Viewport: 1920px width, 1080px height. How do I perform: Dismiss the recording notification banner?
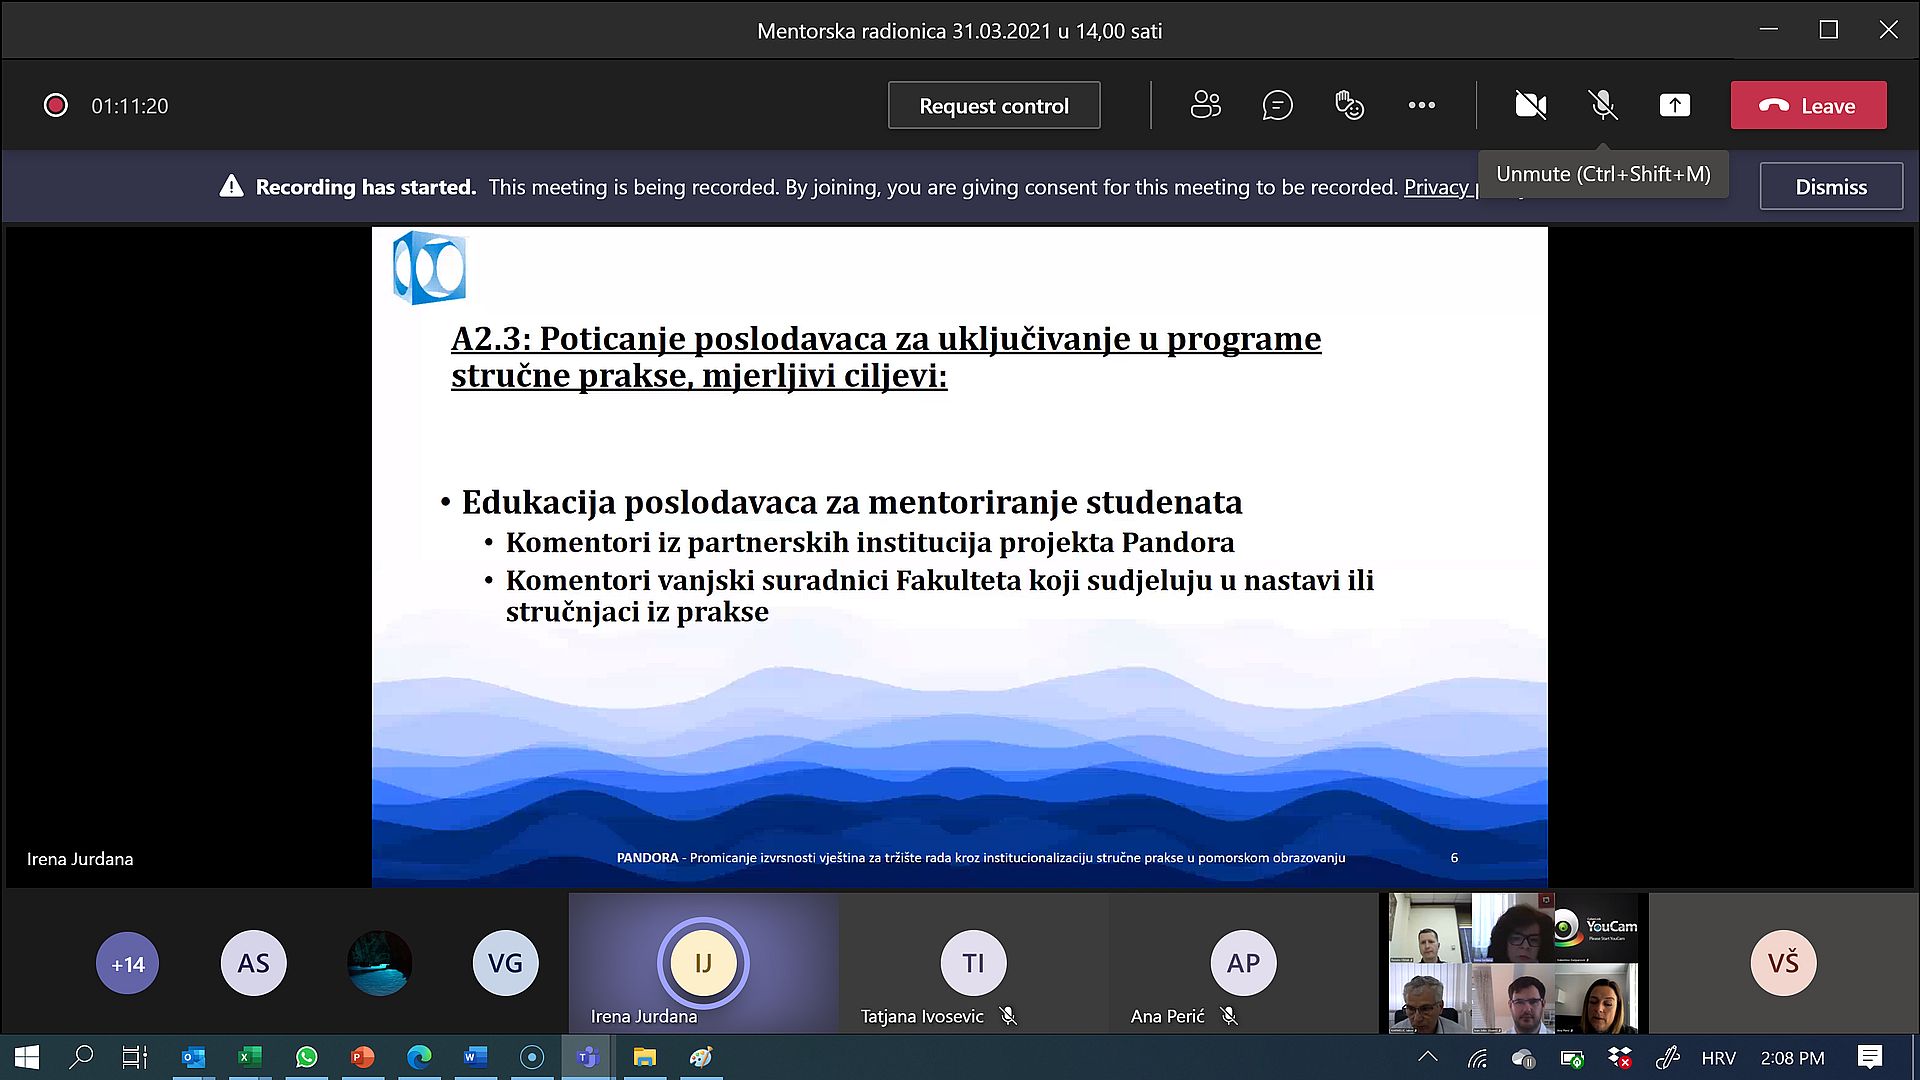(x=1830, y=187)
